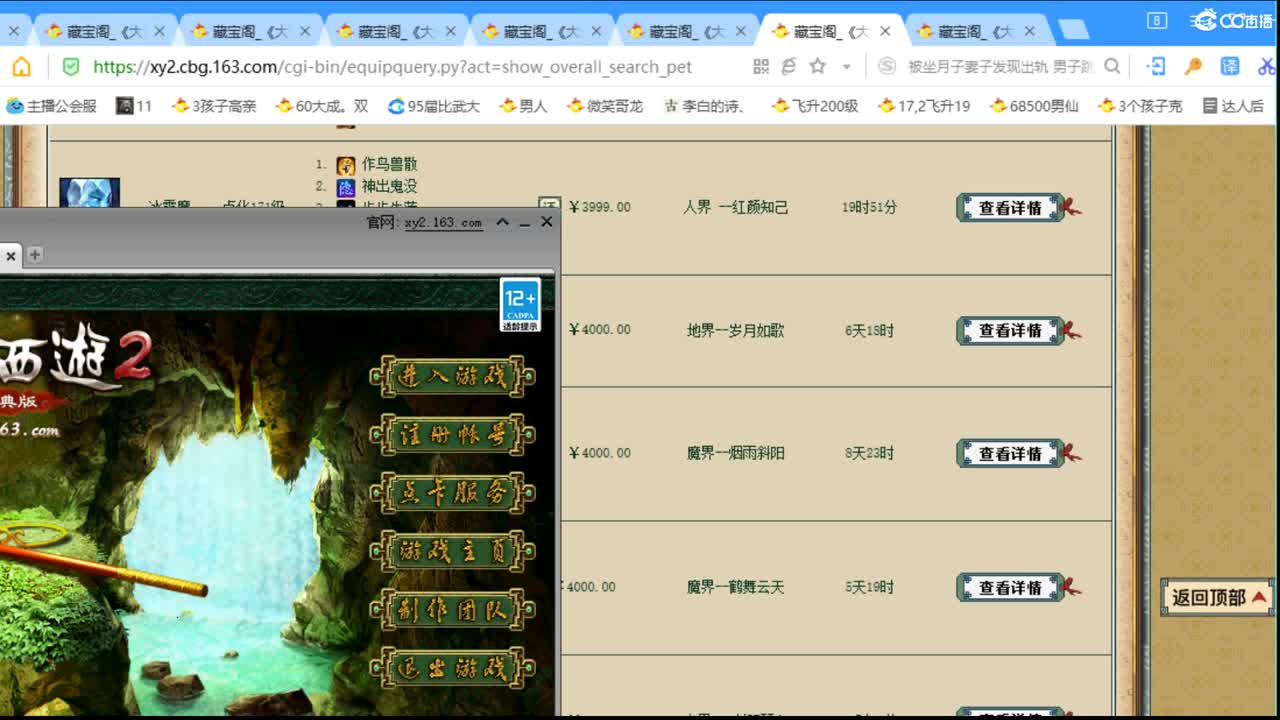Click the 5天19时 remaining time

pos(869,587)
